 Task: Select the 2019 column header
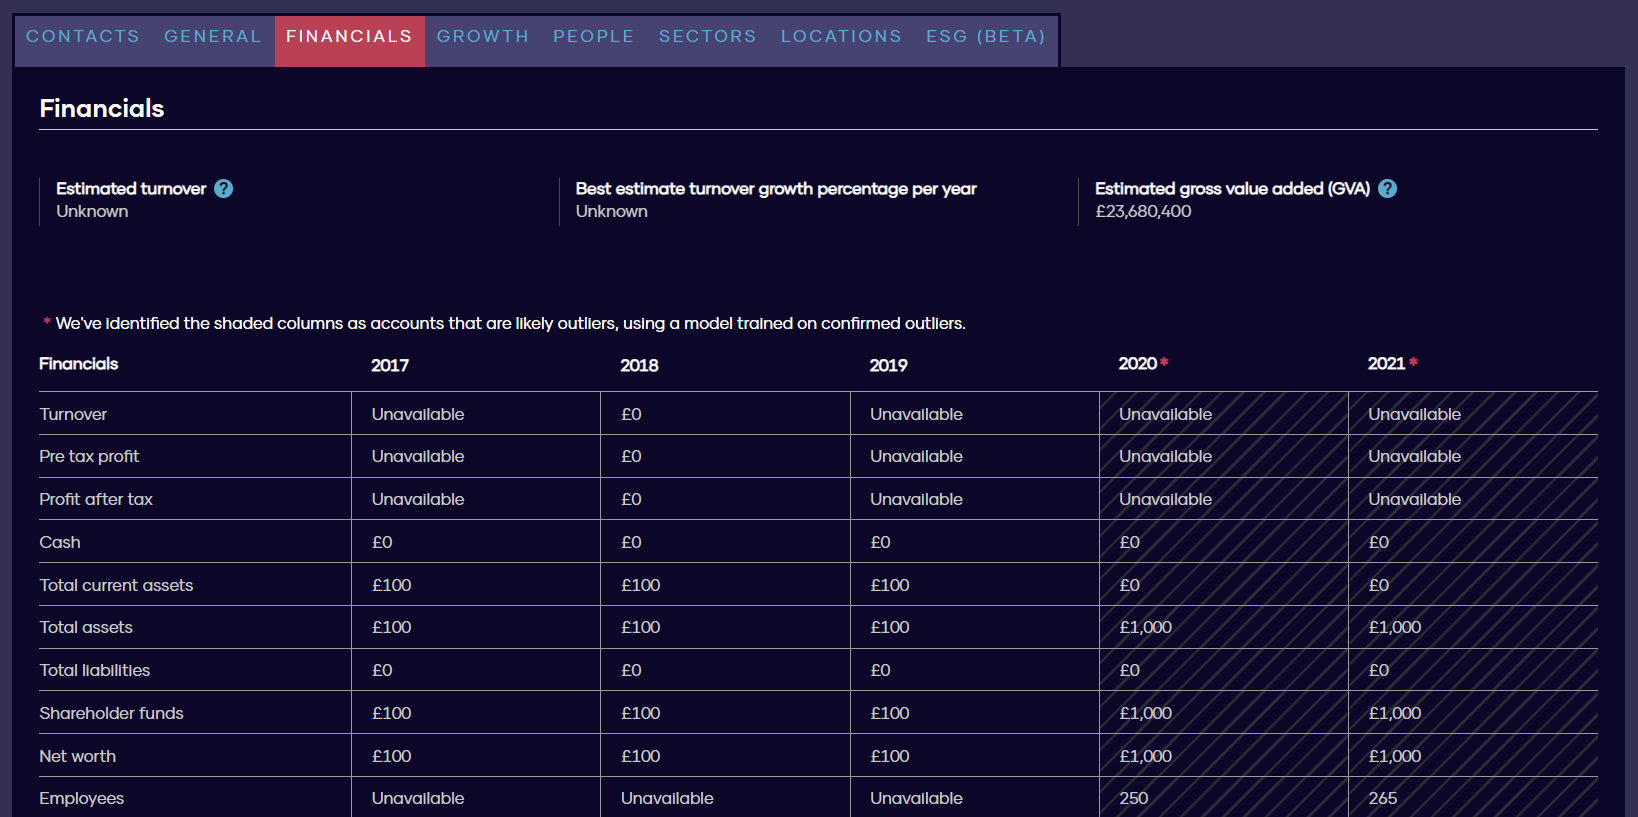[888, 366]
